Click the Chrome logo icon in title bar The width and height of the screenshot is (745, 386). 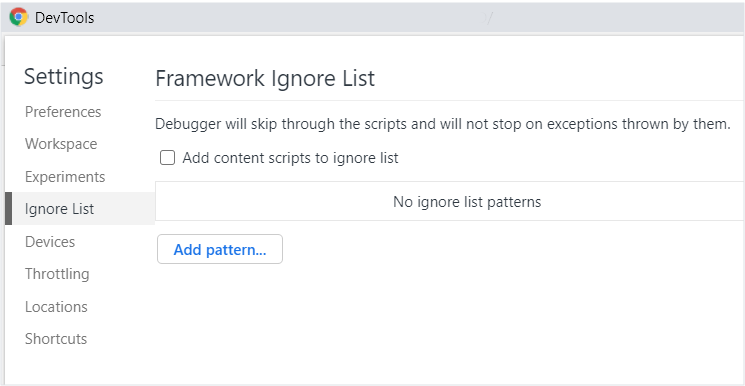(19, 18)
